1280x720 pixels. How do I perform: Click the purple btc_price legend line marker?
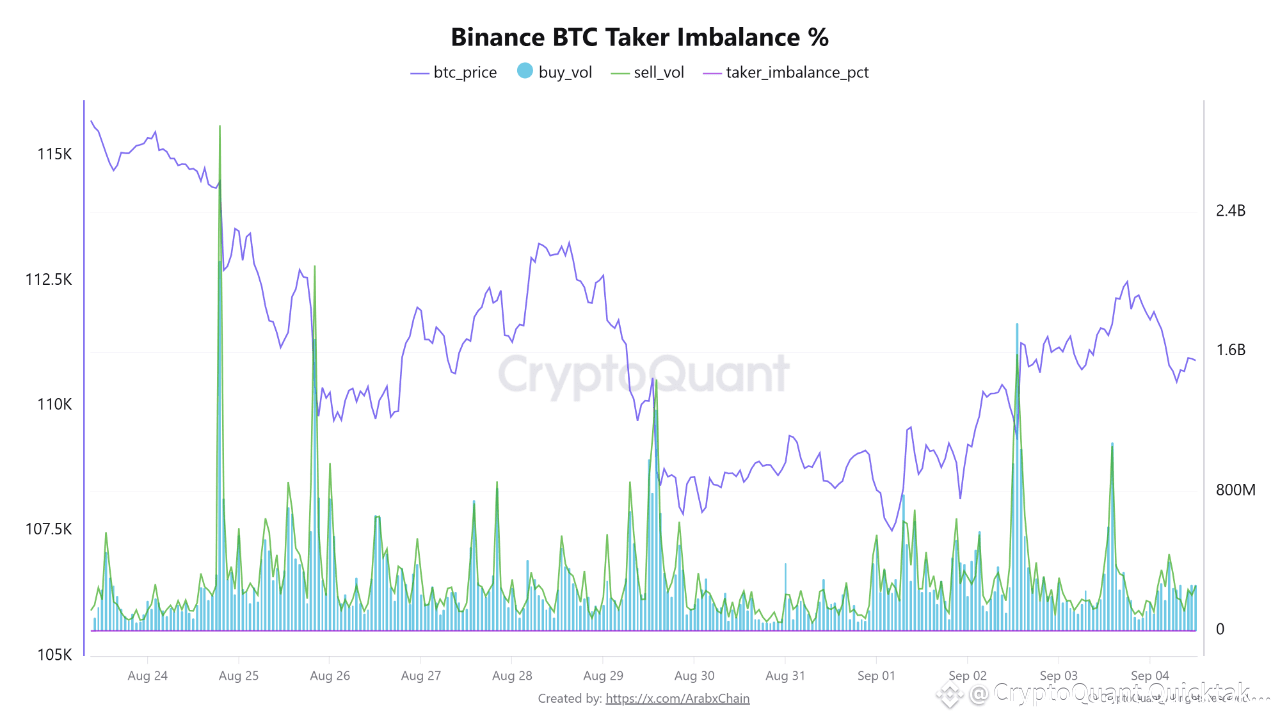coord(419,72)
